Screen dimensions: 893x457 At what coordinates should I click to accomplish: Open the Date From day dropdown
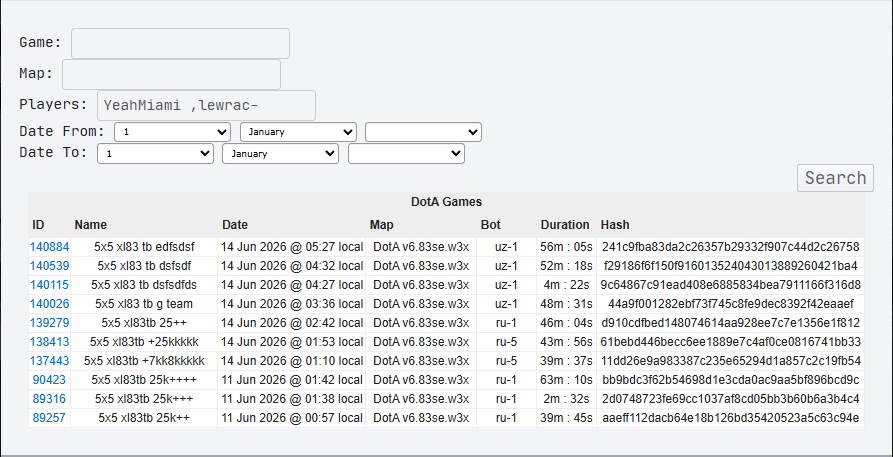172,132
